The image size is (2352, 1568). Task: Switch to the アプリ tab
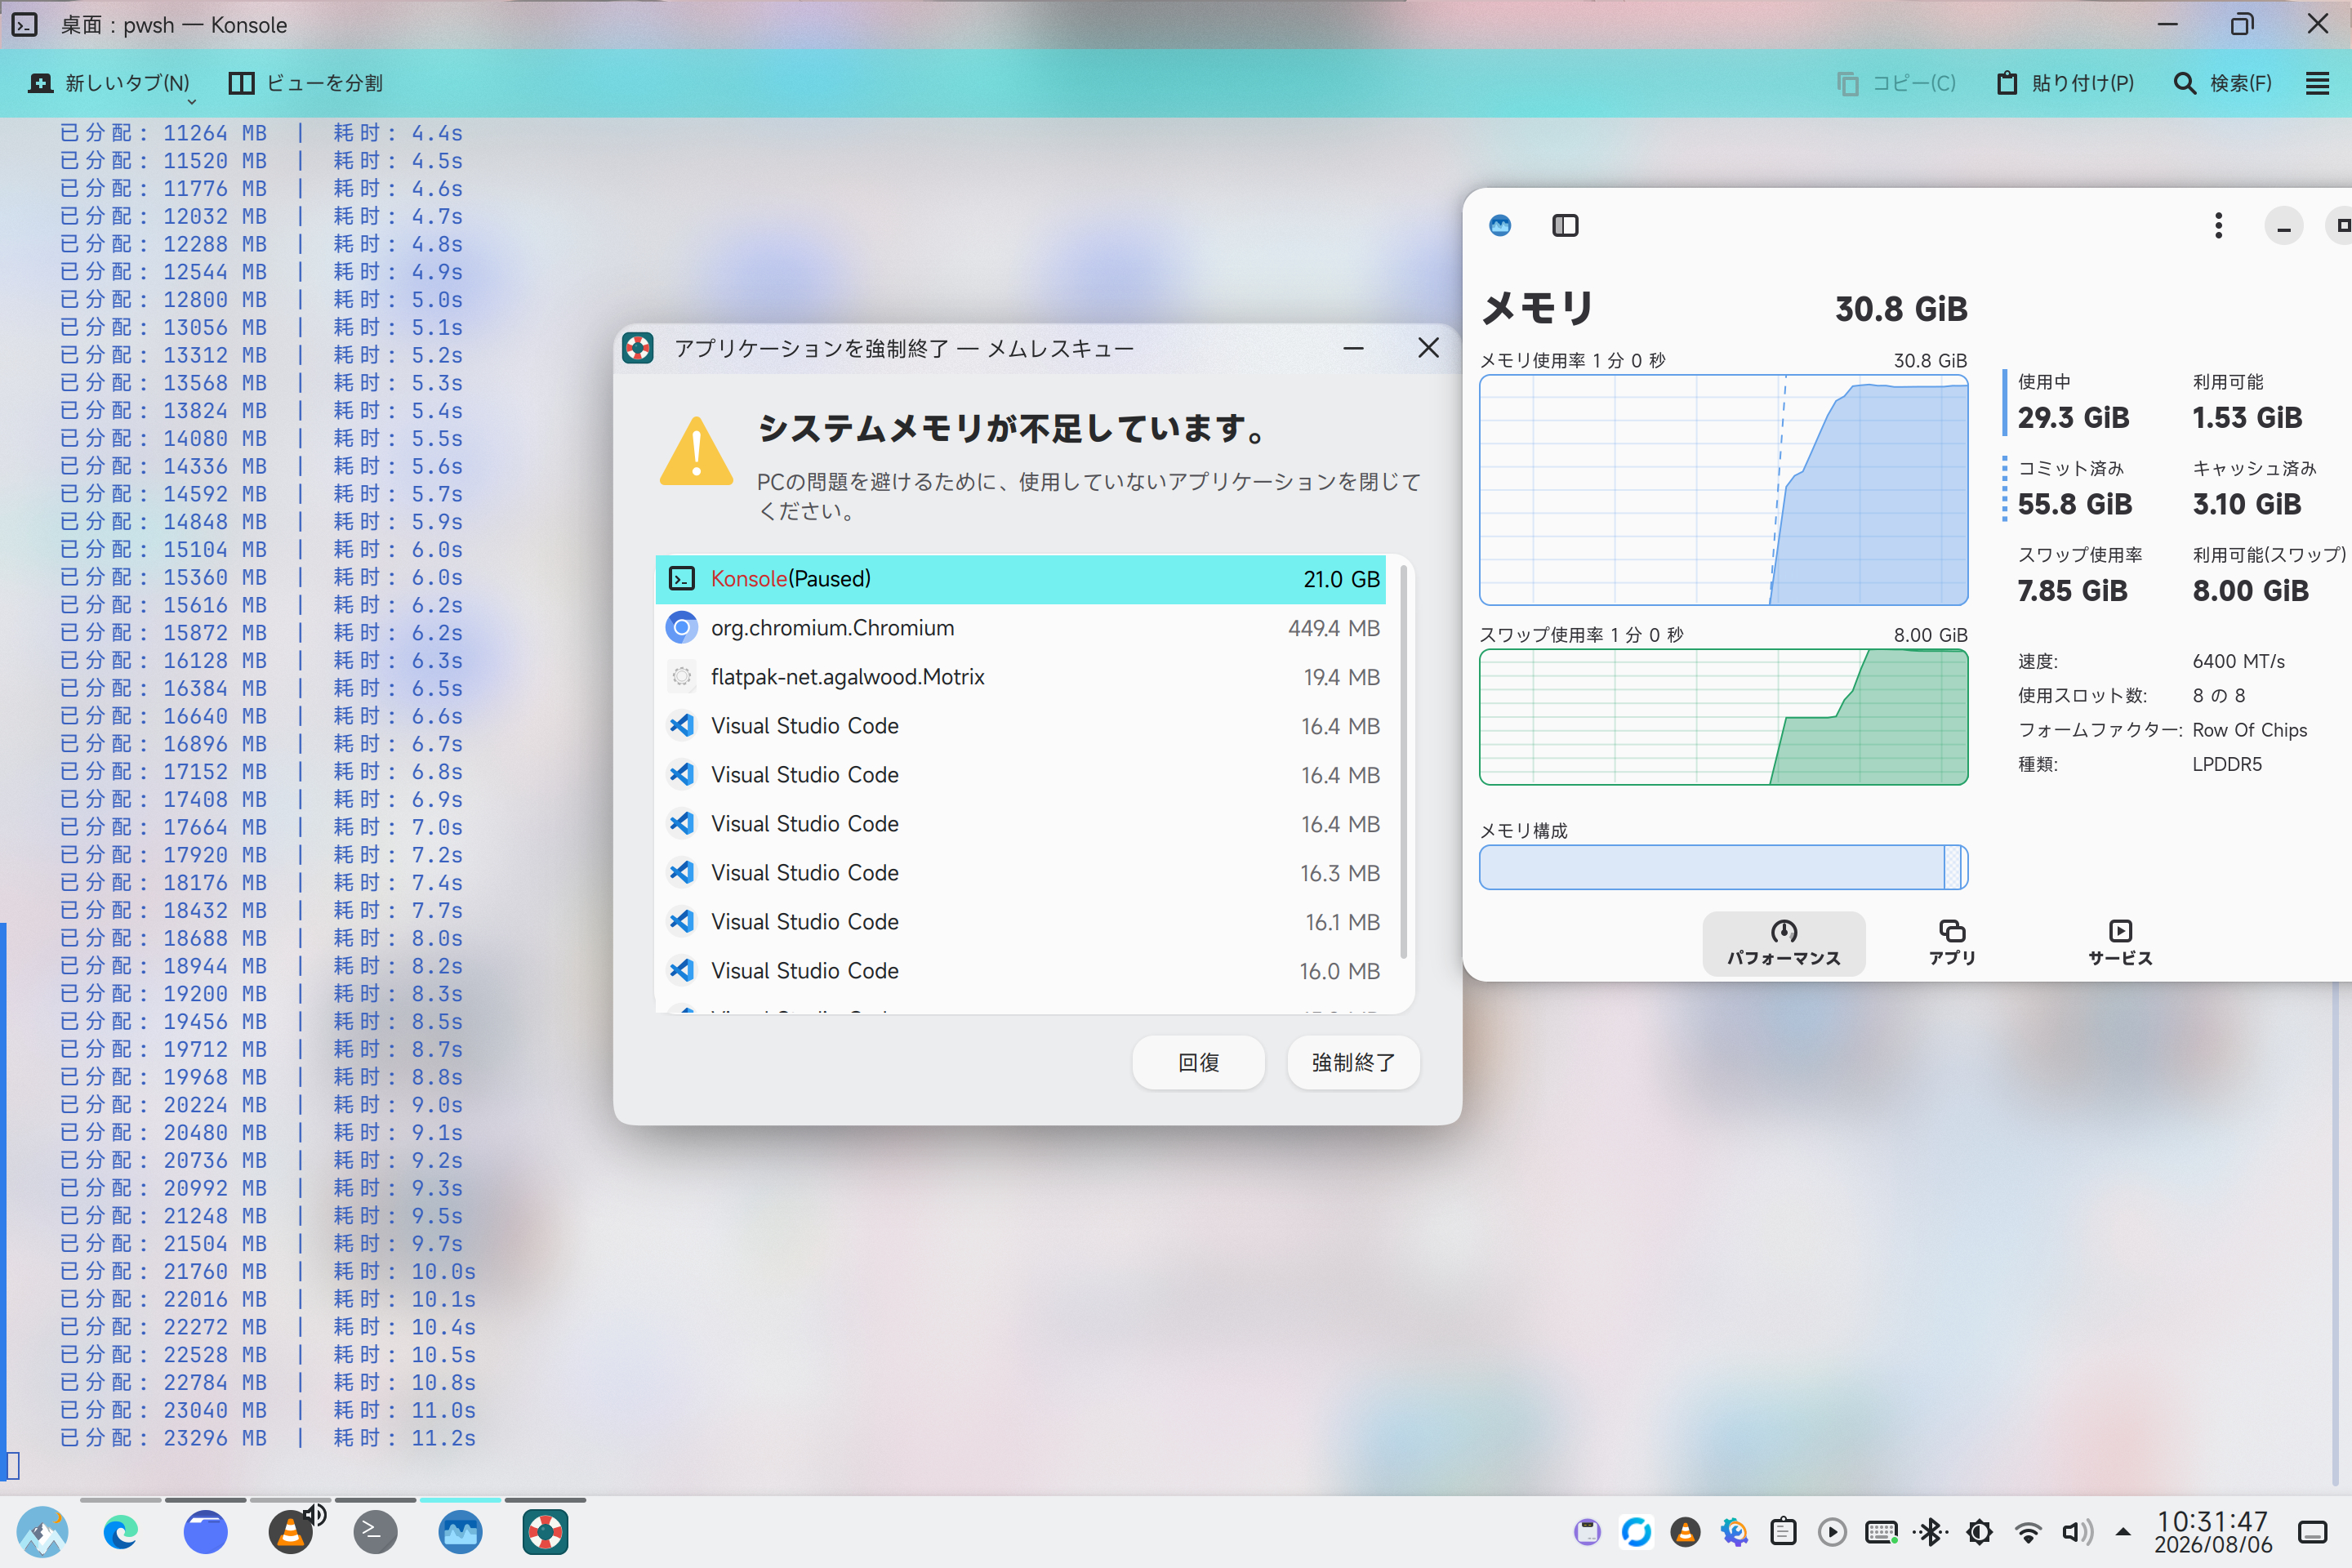(1952, 943)
